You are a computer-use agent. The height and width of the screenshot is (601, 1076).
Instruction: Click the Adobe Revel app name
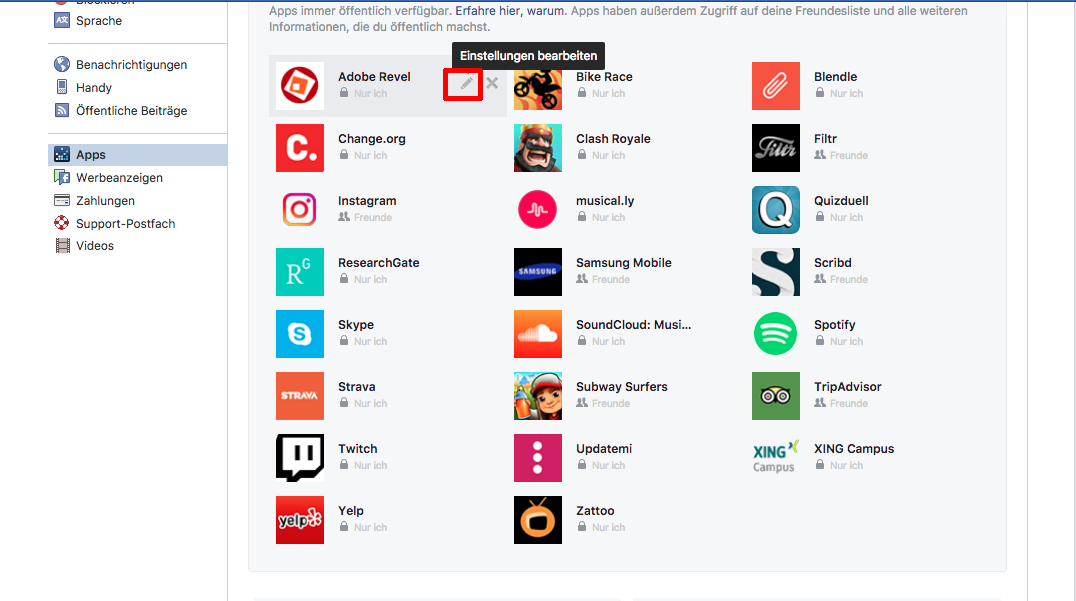coord(374,77)
